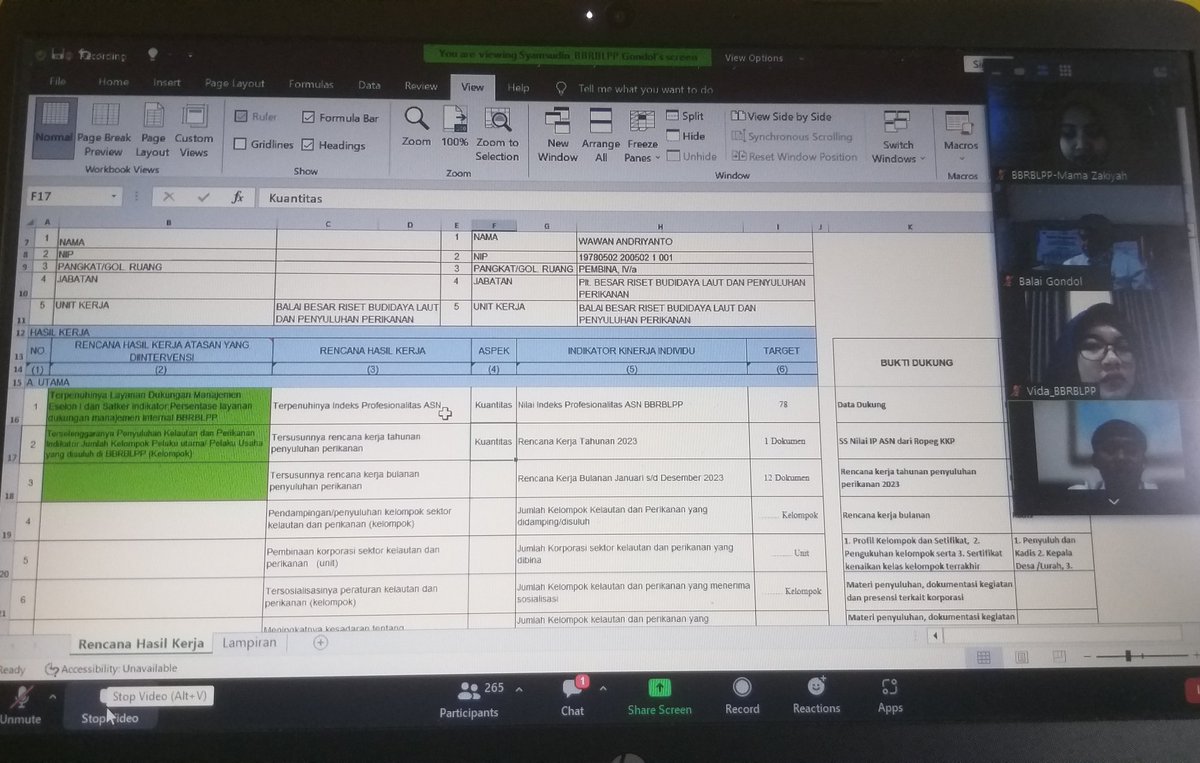
Task: Open the Macros dropdown
Action: pyautogui.click(x=960, y=137)
